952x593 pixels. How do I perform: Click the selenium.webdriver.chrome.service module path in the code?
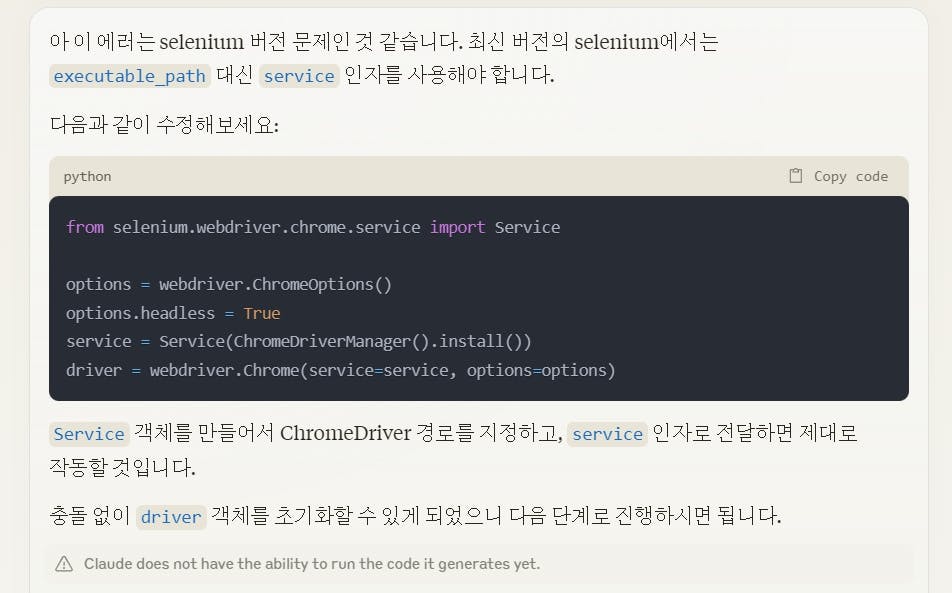[x=266, y=227]
